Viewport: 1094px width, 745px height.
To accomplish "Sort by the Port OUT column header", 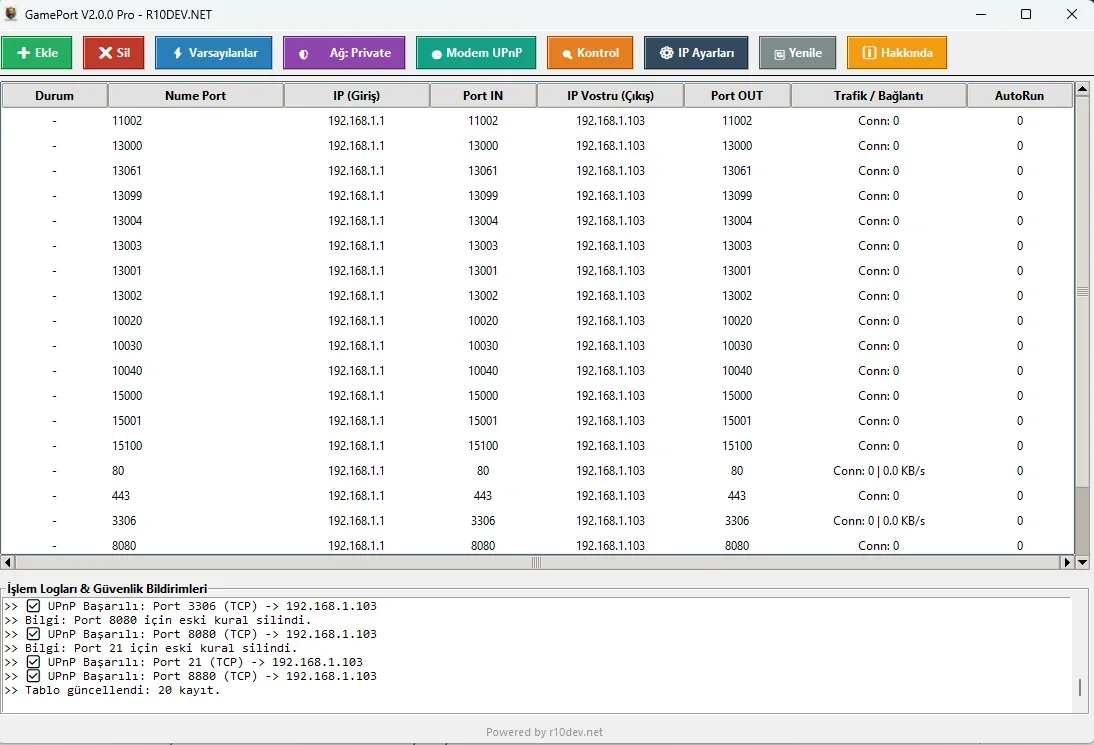I will pos(736,96).
